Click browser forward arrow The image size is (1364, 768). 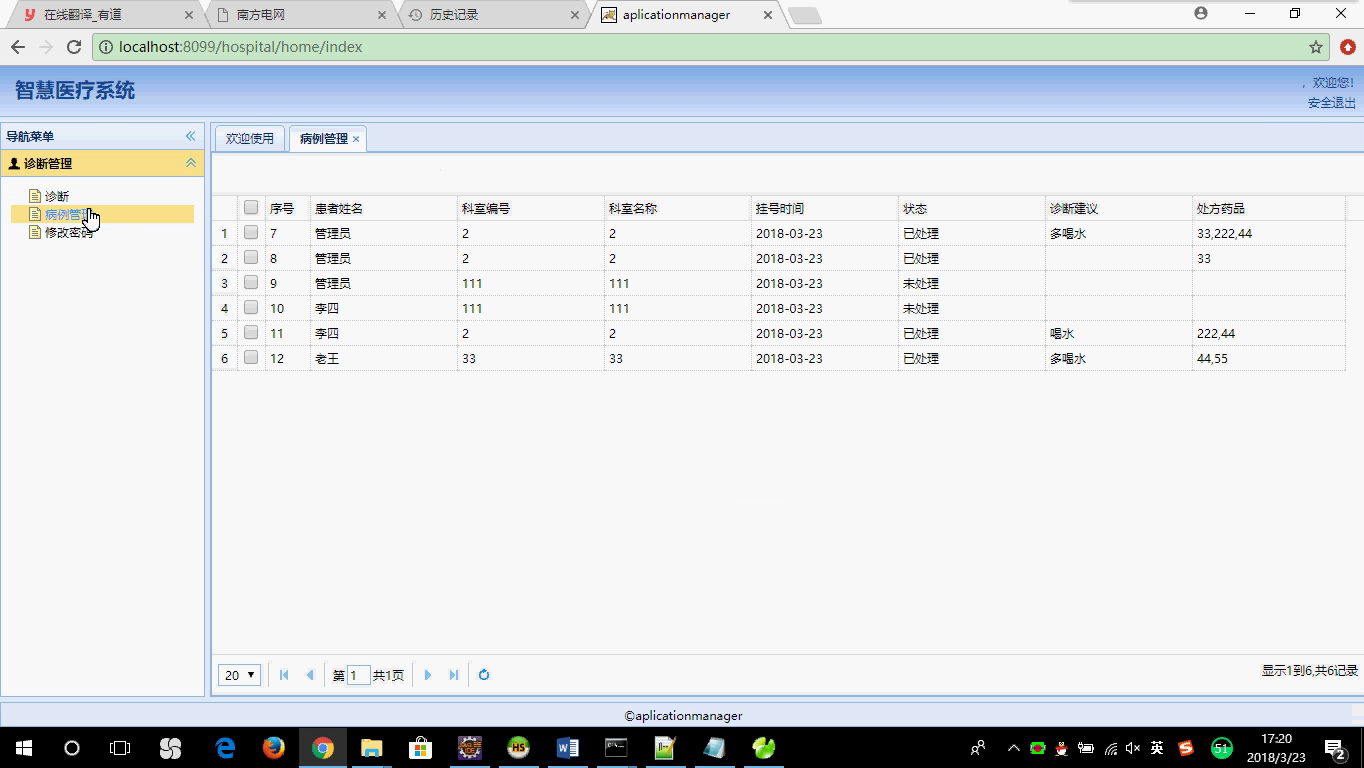pyautogui.click(x=46, y=47)
